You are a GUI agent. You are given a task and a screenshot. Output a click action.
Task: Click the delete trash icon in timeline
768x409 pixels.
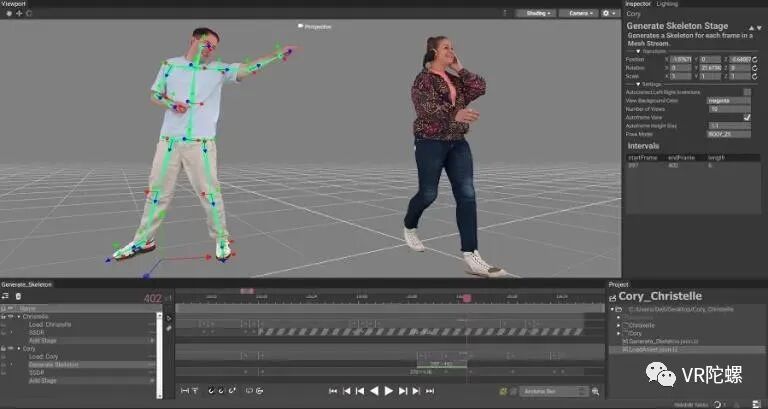coord(18,296)
